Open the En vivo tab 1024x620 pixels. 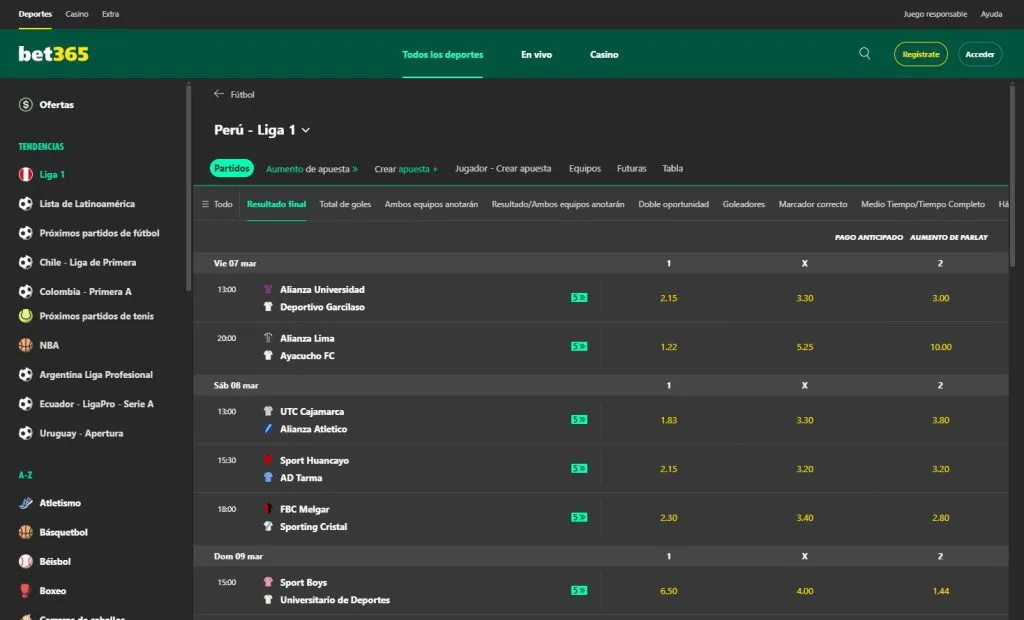coord(536,54)
